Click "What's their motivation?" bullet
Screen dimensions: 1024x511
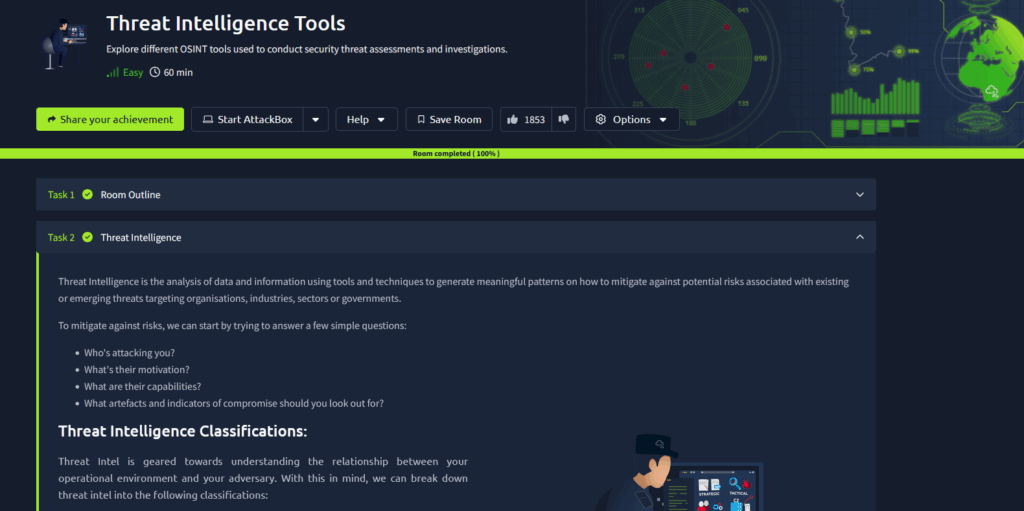pos(136,370)
